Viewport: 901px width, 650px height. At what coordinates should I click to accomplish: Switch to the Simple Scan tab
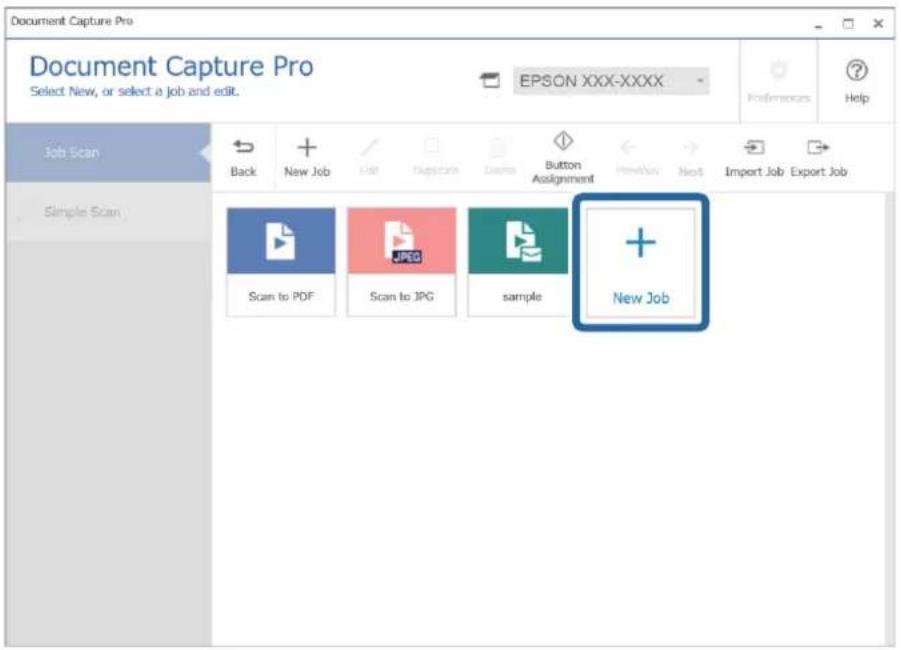coord(108,212)
